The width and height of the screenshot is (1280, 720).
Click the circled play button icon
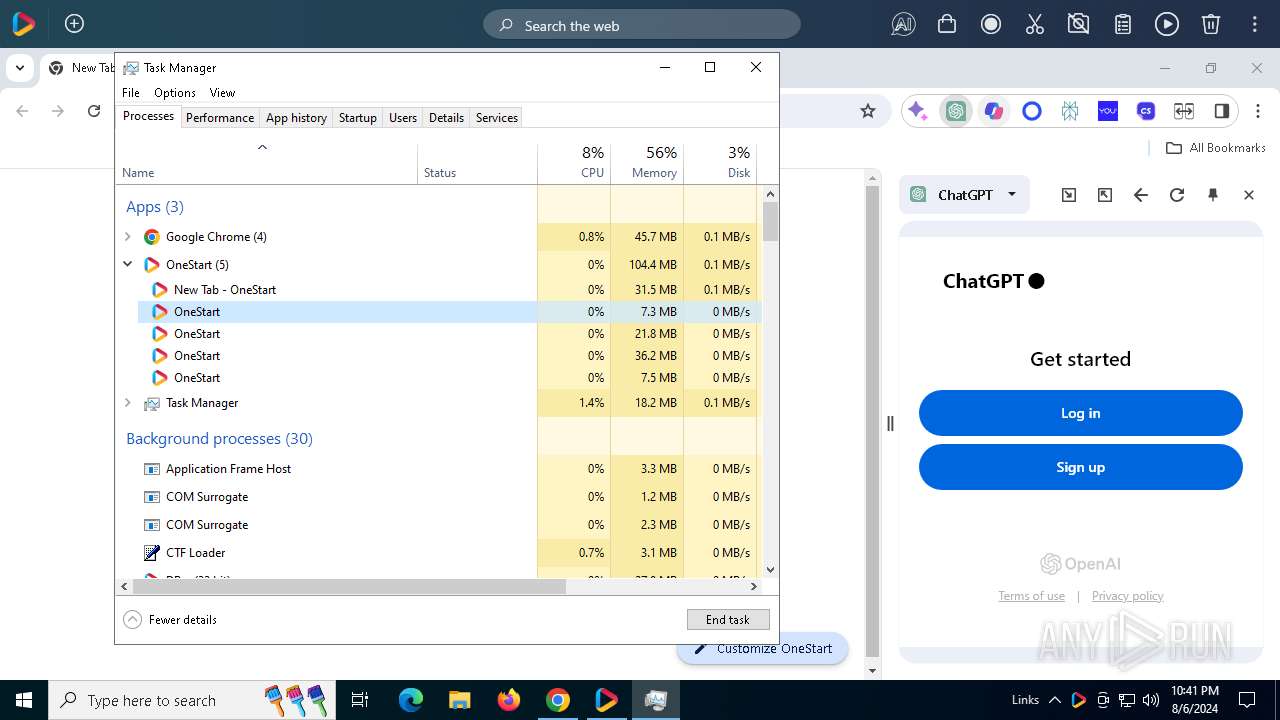(x=1167, y=25)
